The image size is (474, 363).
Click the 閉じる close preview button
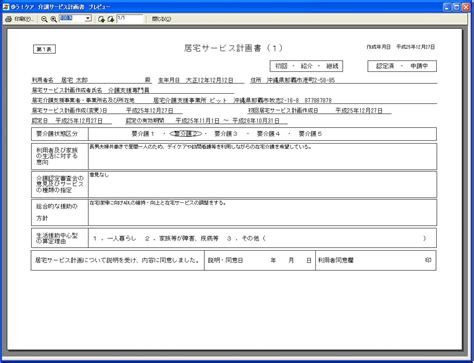161,19
